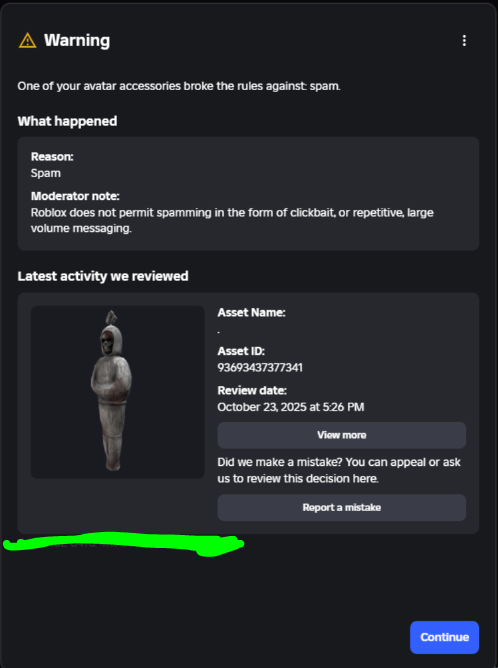498x668 pixels.
Task: Click the Warning title text
Action: tap(77, 40)
